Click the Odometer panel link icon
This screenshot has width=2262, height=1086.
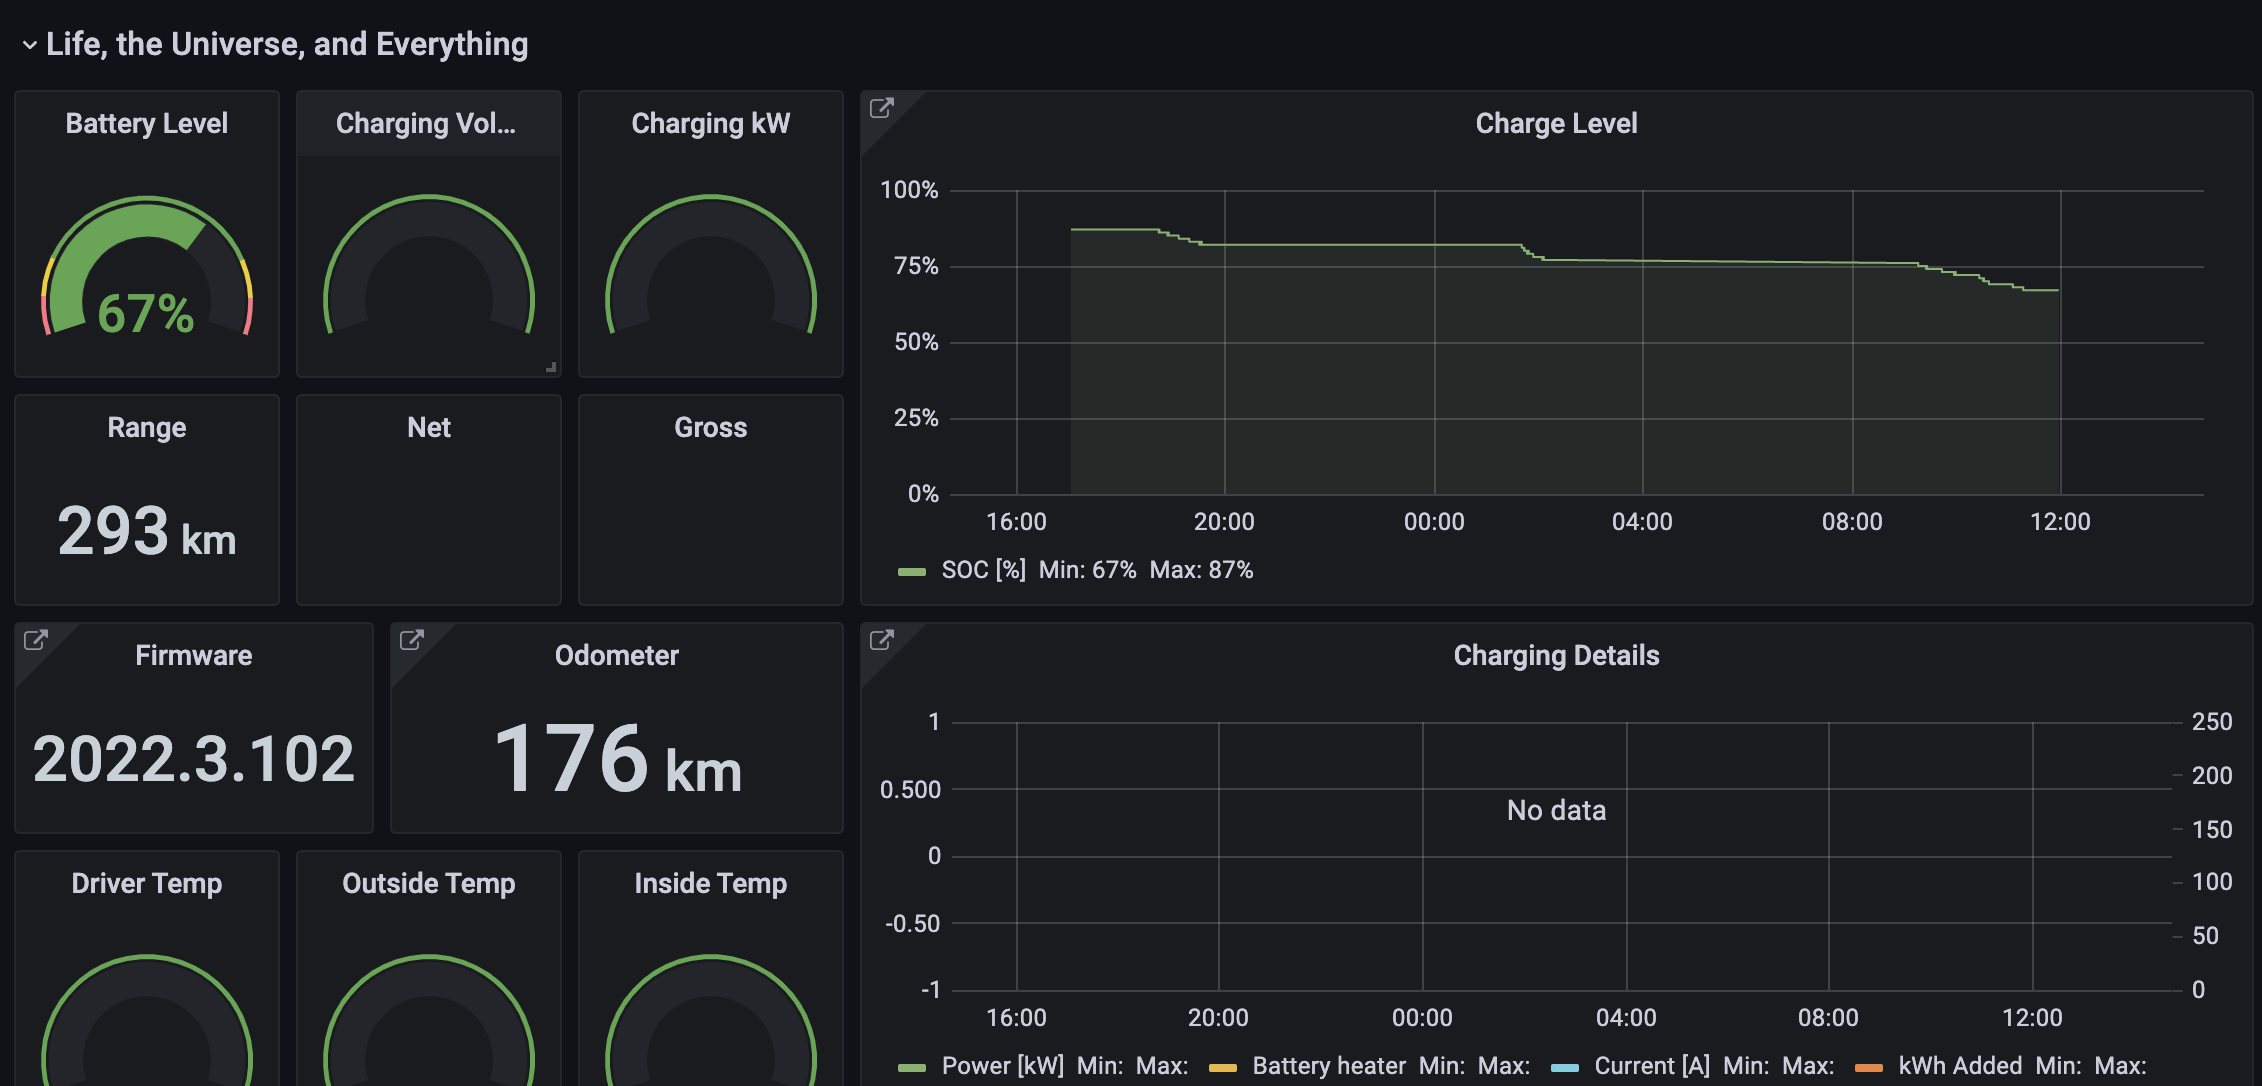coord(412,640)
